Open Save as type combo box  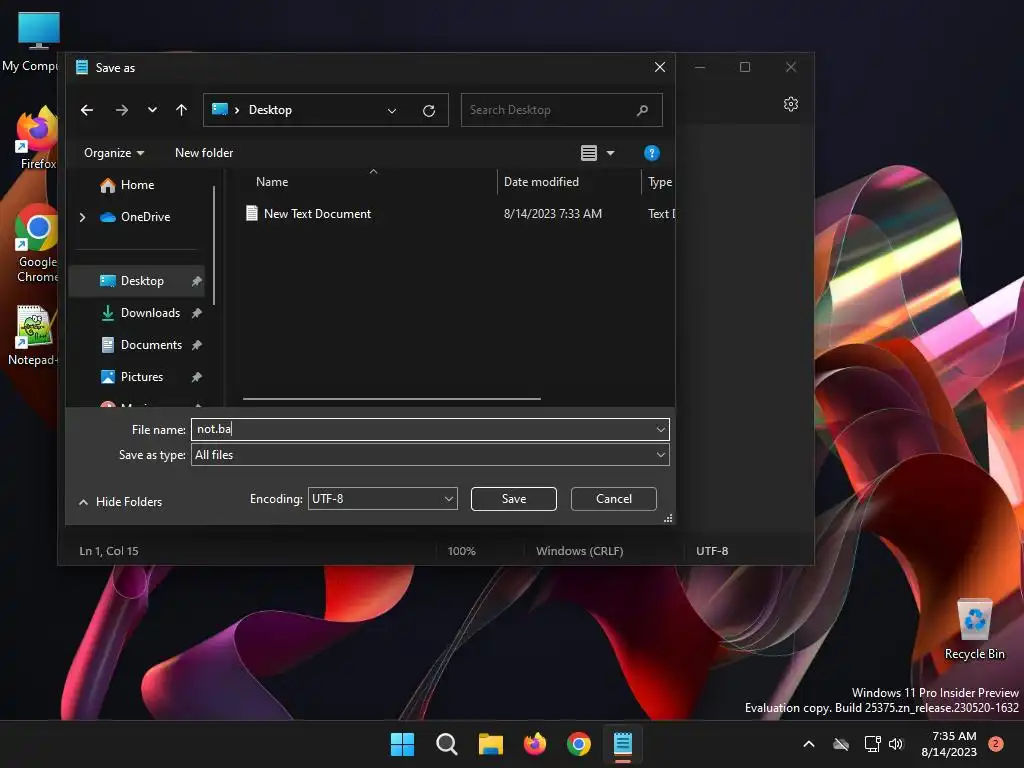(430, 455)
